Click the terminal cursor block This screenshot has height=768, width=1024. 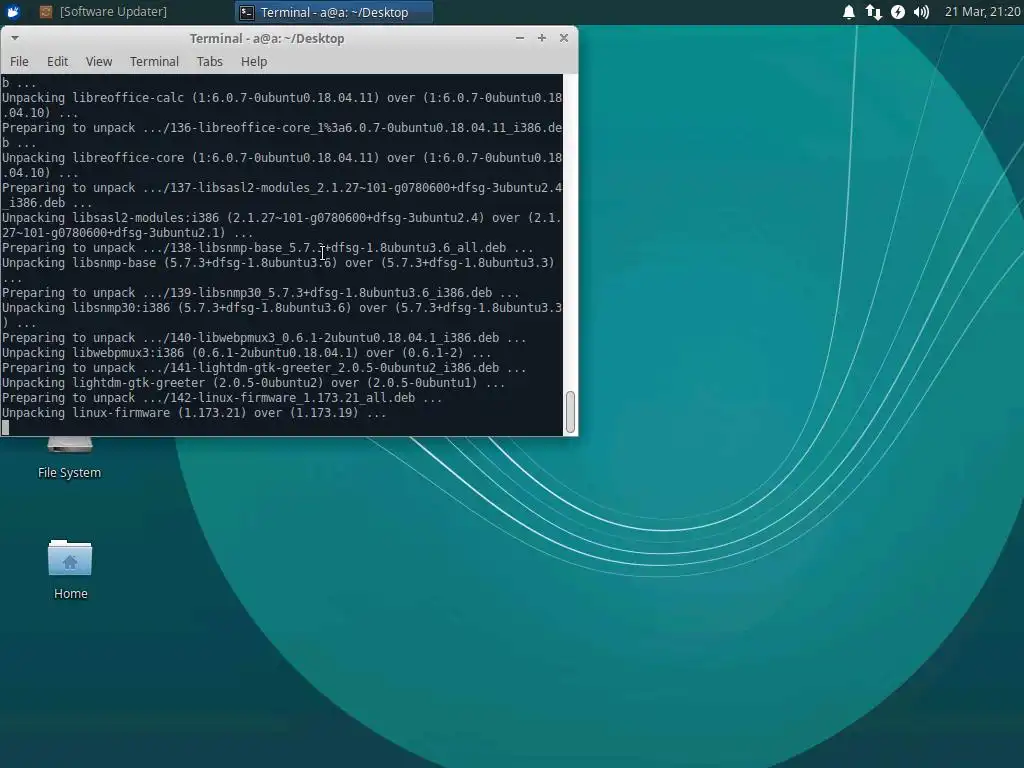click(5, 428)
